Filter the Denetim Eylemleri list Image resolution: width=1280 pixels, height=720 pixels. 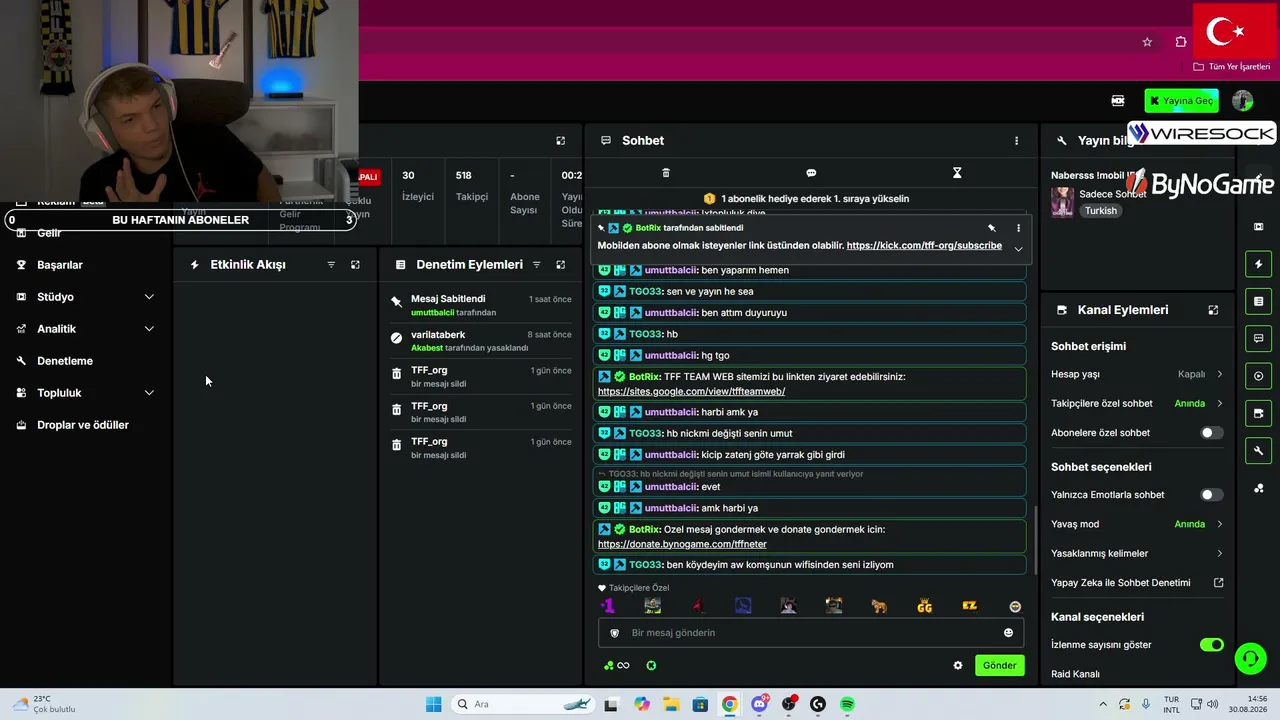tap(536, 265)
